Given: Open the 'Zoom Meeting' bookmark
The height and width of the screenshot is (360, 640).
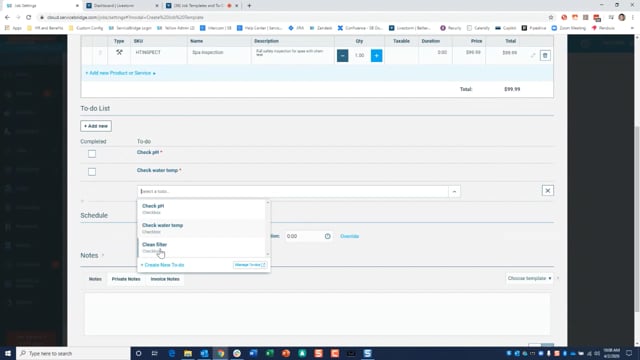Looking at the screenshot, I should pyautogui.click(x=569, y=28).
